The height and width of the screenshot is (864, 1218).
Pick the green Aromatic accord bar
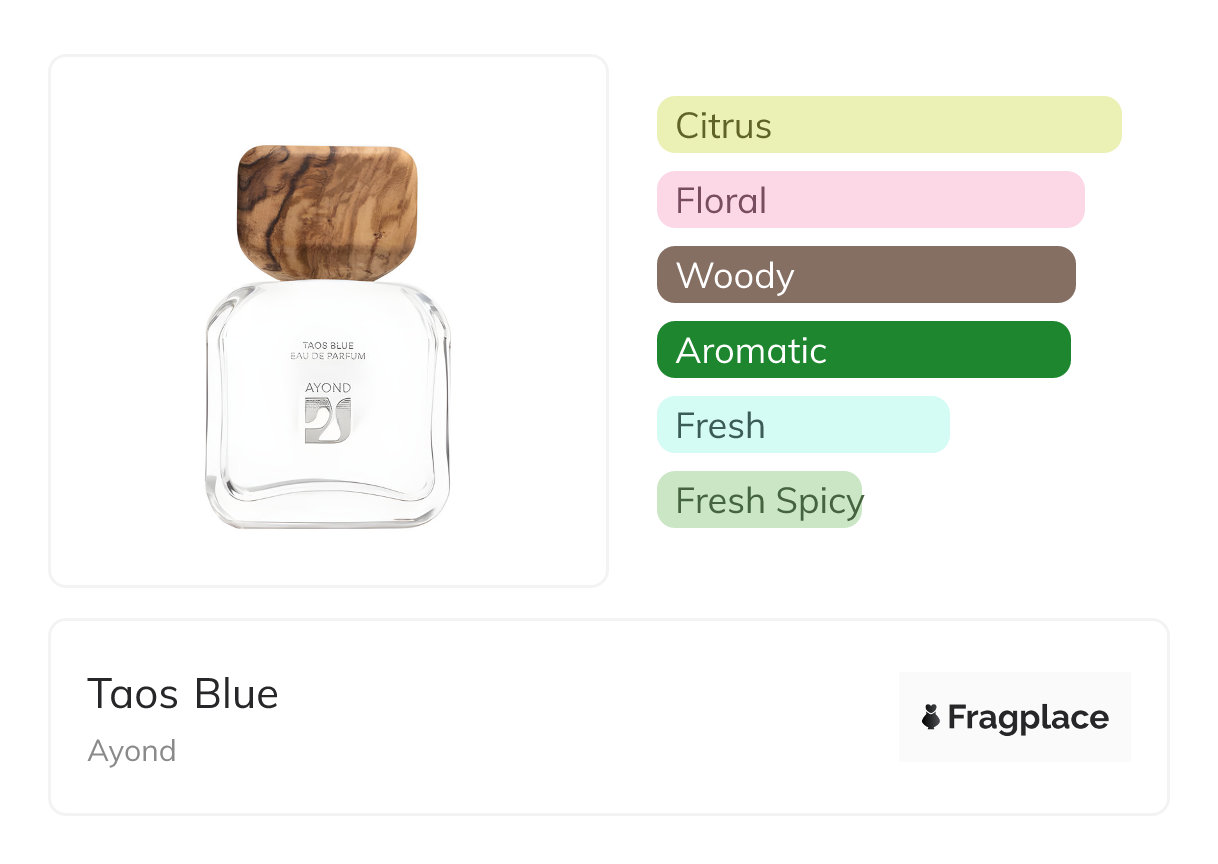pyautogui.click(x=863, y=350)
